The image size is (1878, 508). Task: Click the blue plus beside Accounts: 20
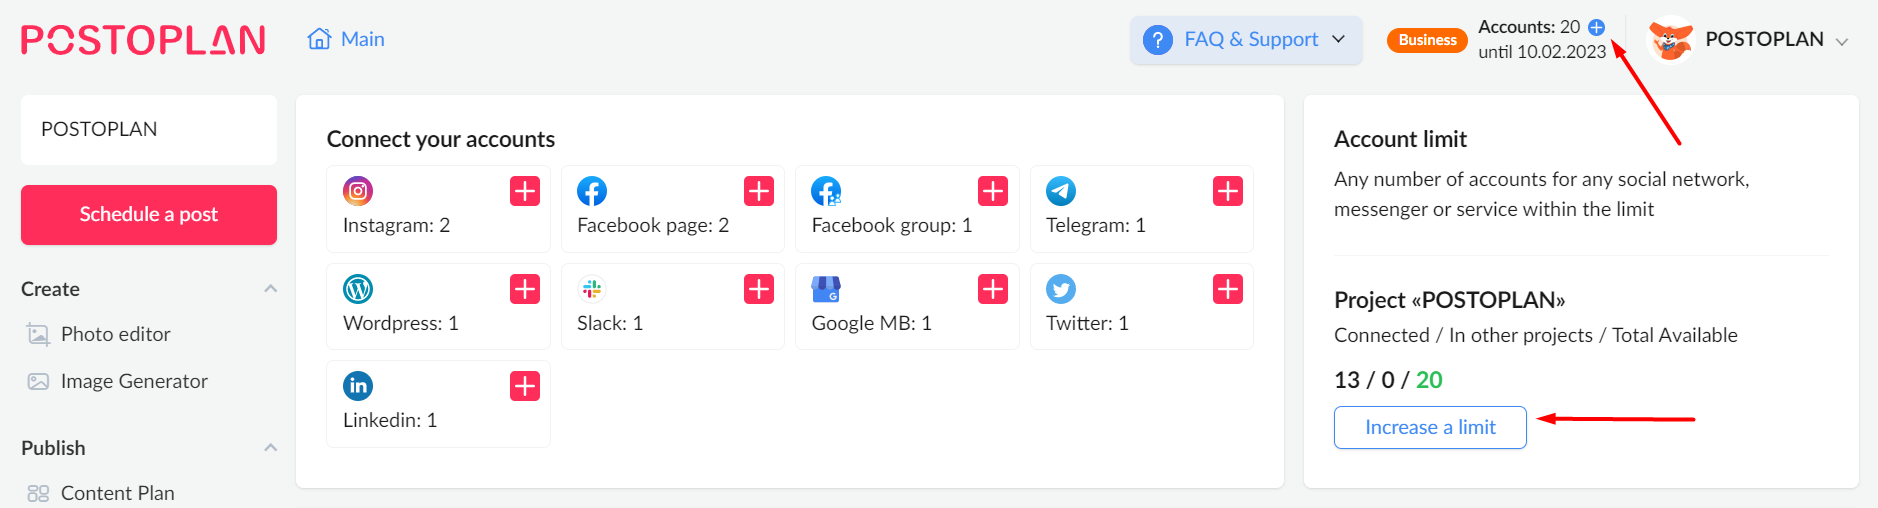pos(1597,27)
